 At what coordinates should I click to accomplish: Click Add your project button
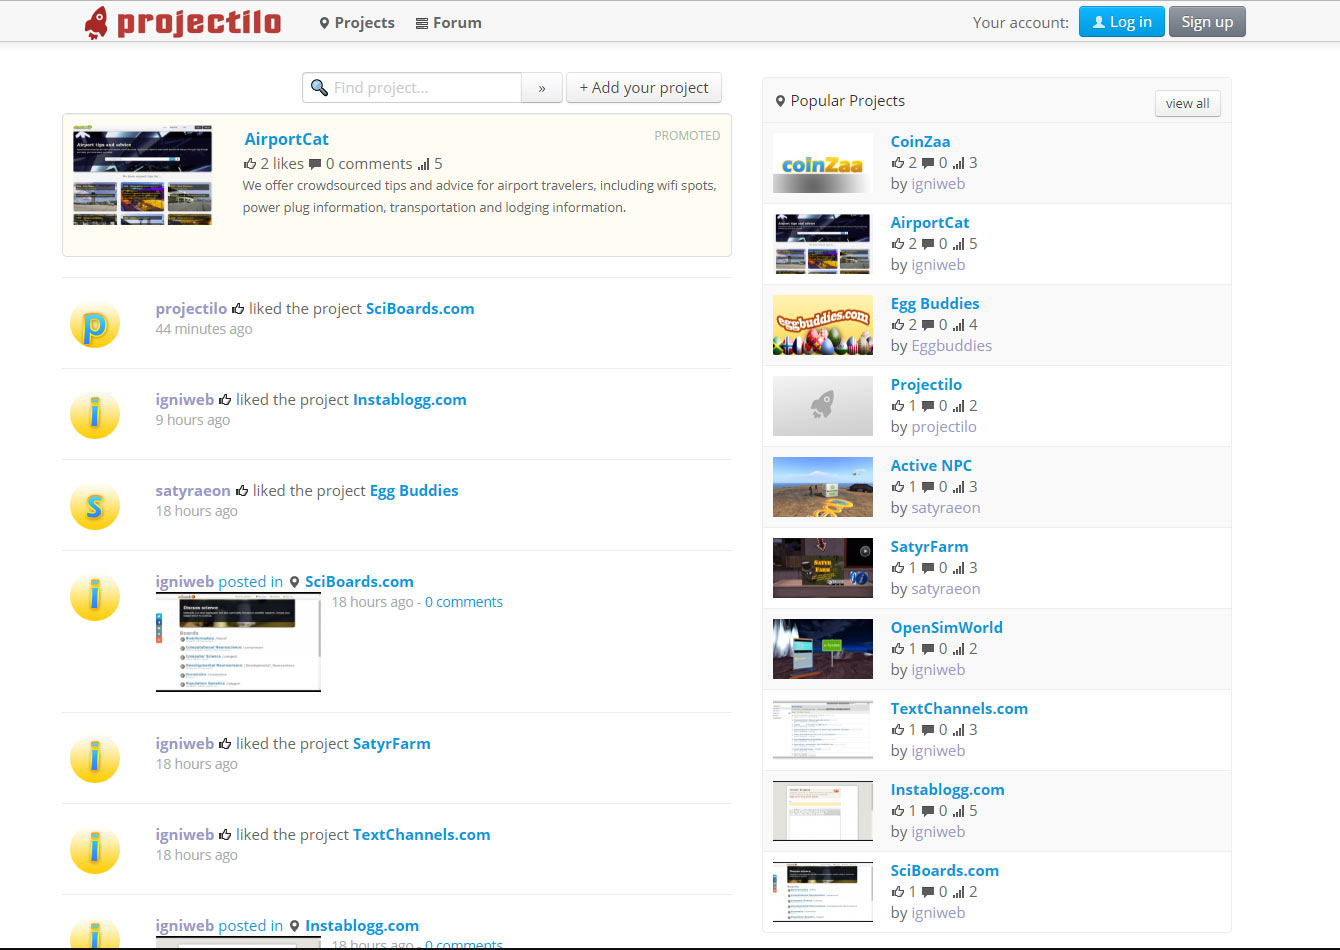click(x=644, y=88)
